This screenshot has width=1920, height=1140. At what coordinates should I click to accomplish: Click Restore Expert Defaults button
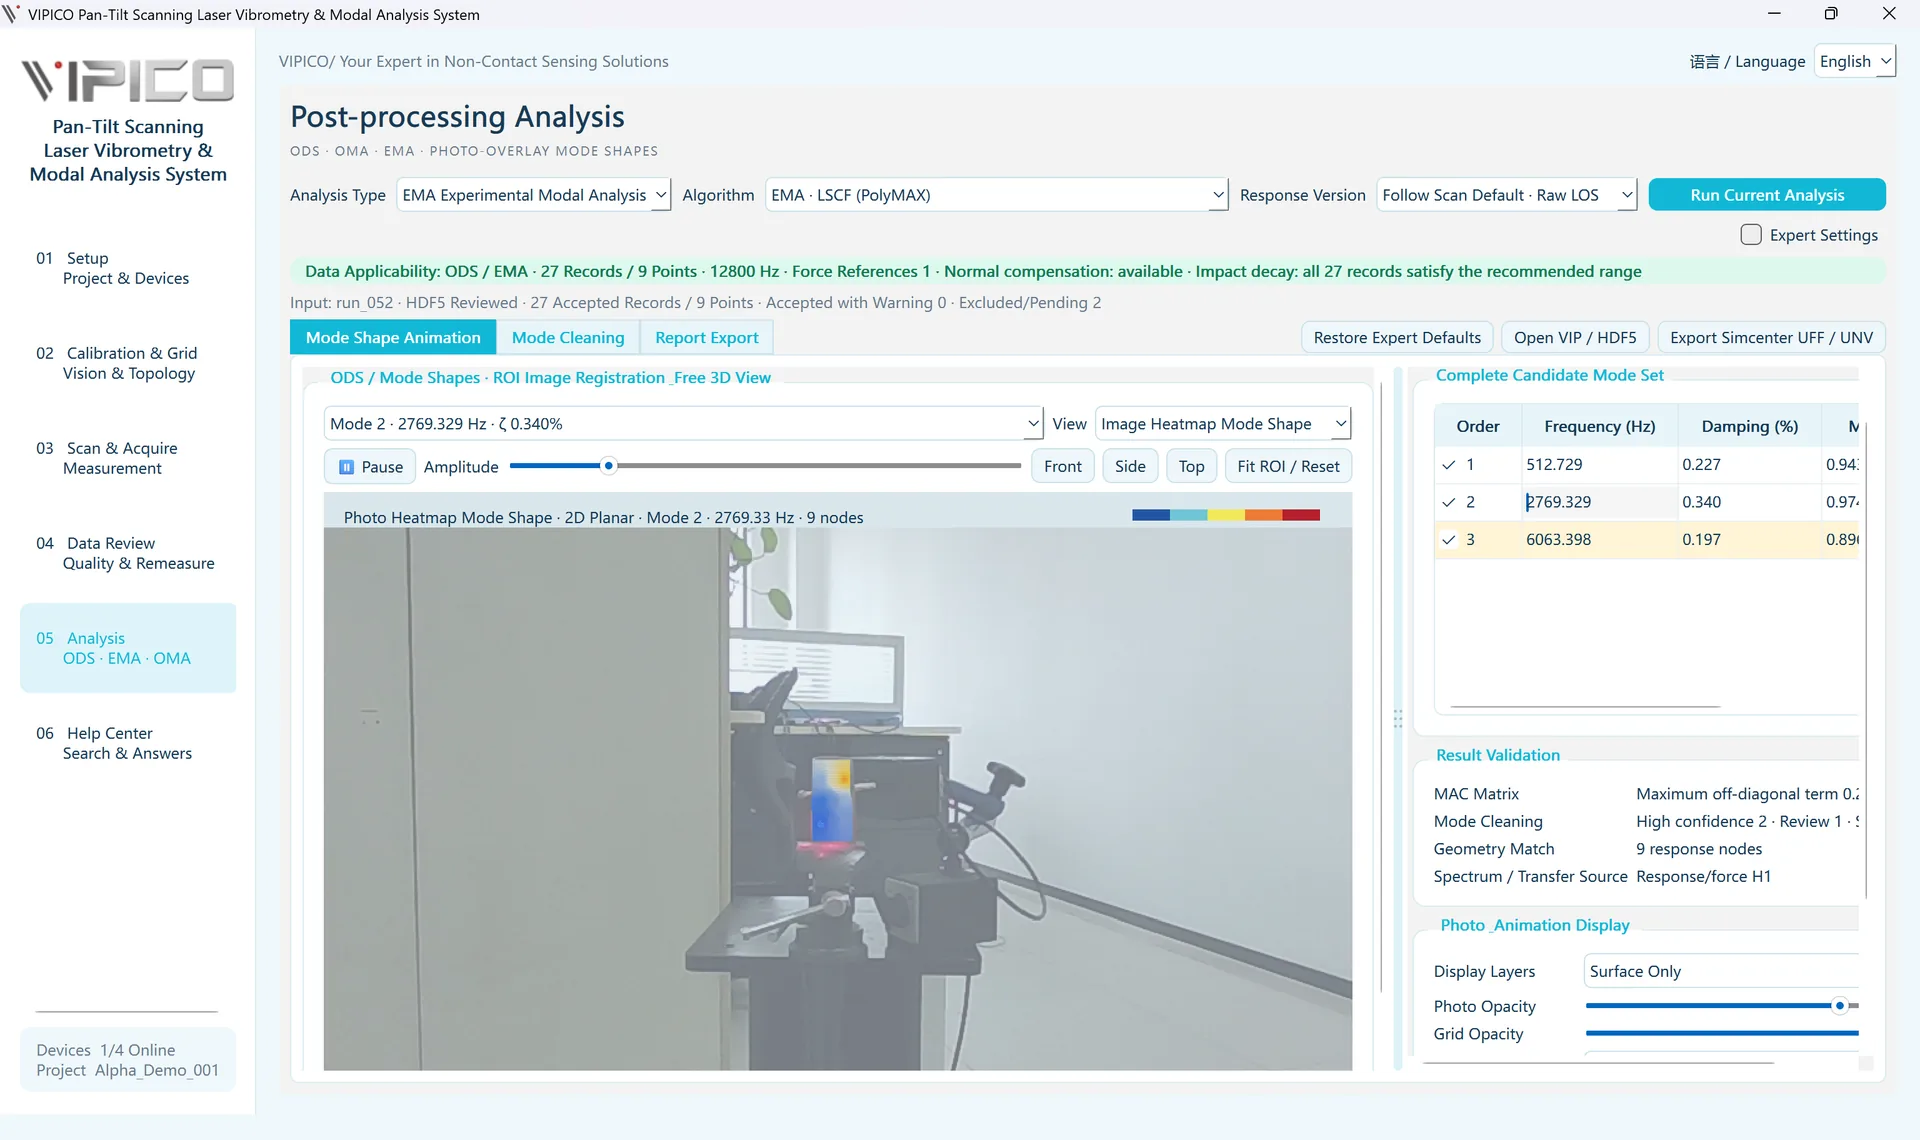click(x=1397, y=338)
